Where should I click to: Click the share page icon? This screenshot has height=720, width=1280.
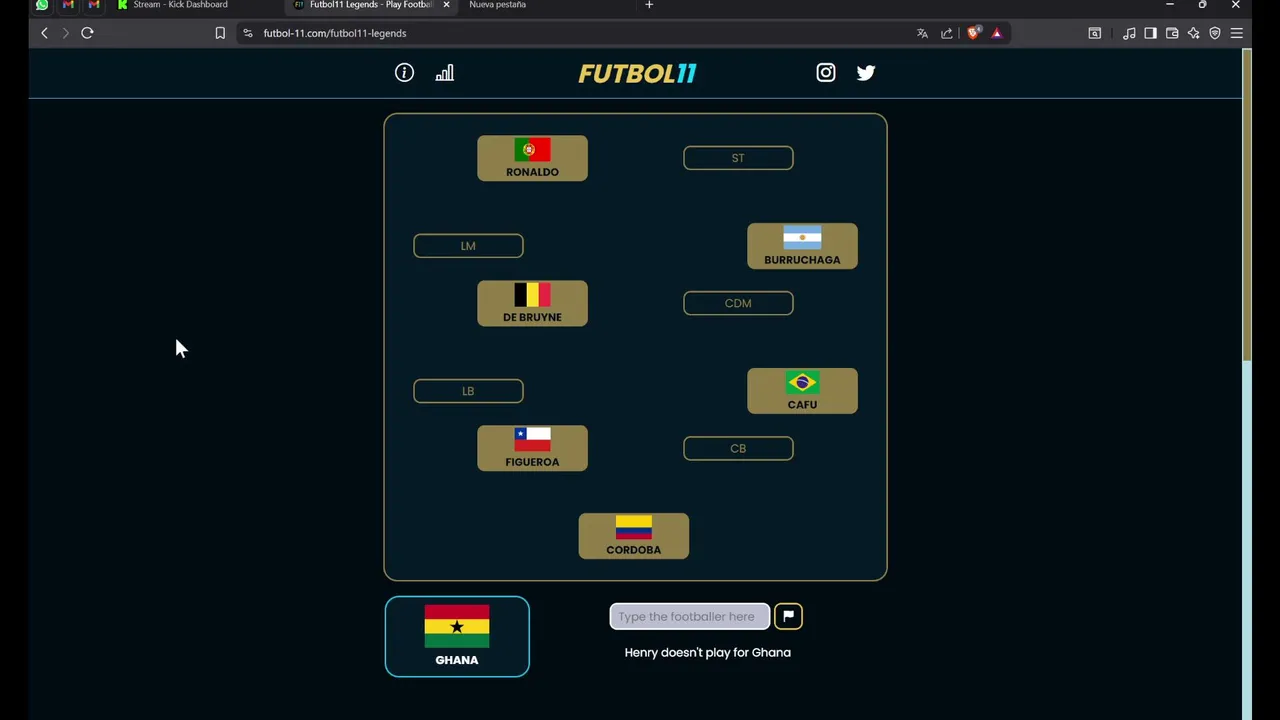point(946,33)
